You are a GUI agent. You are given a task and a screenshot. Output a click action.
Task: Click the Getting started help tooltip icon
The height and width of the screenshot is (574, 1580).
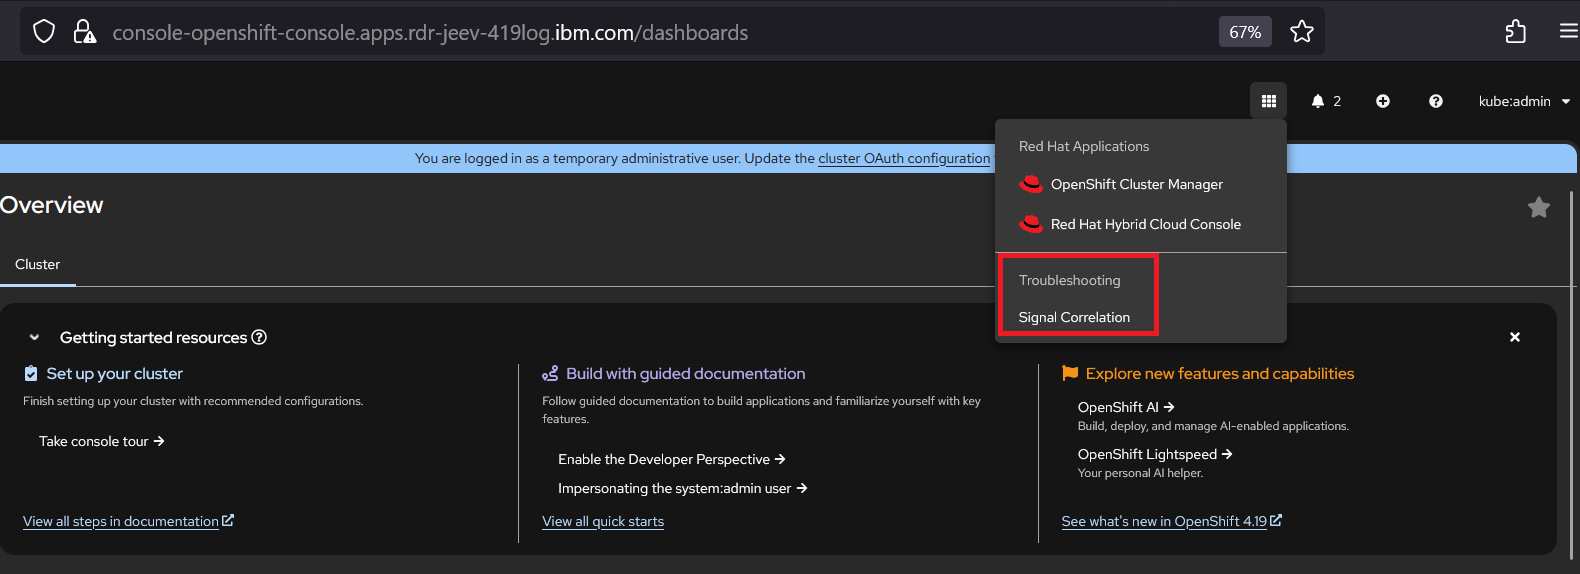[259, 337]
